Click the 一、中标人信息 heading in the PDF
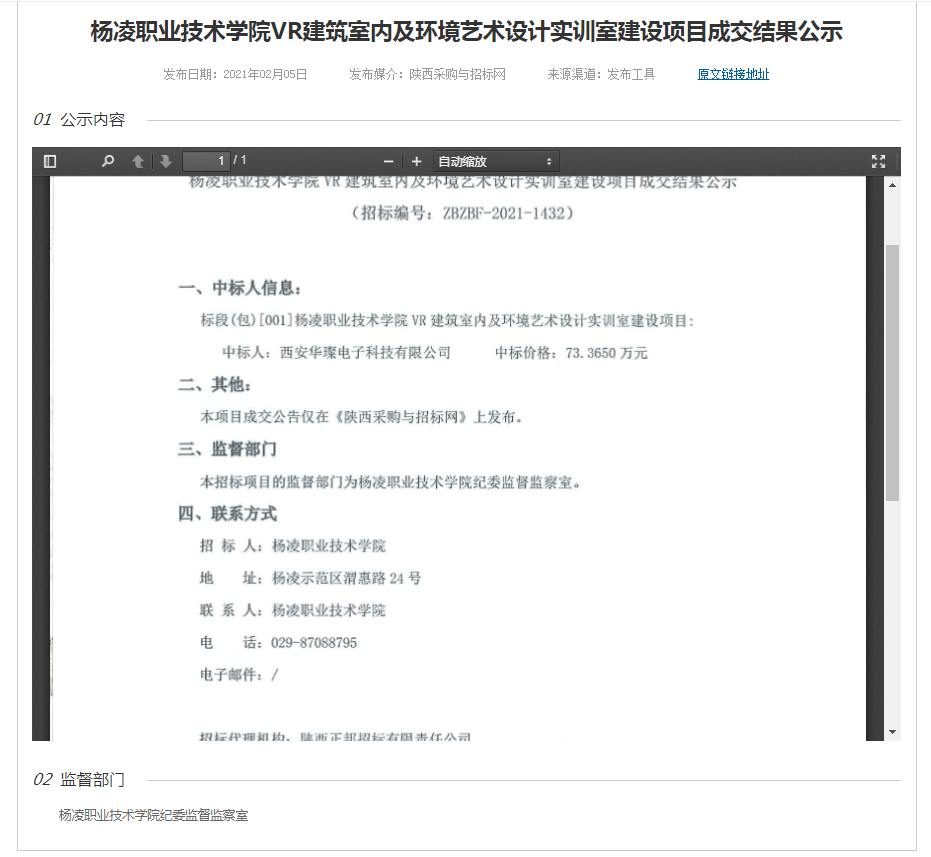931x857 pixels. pyautogui.click(x=240, y=288)
